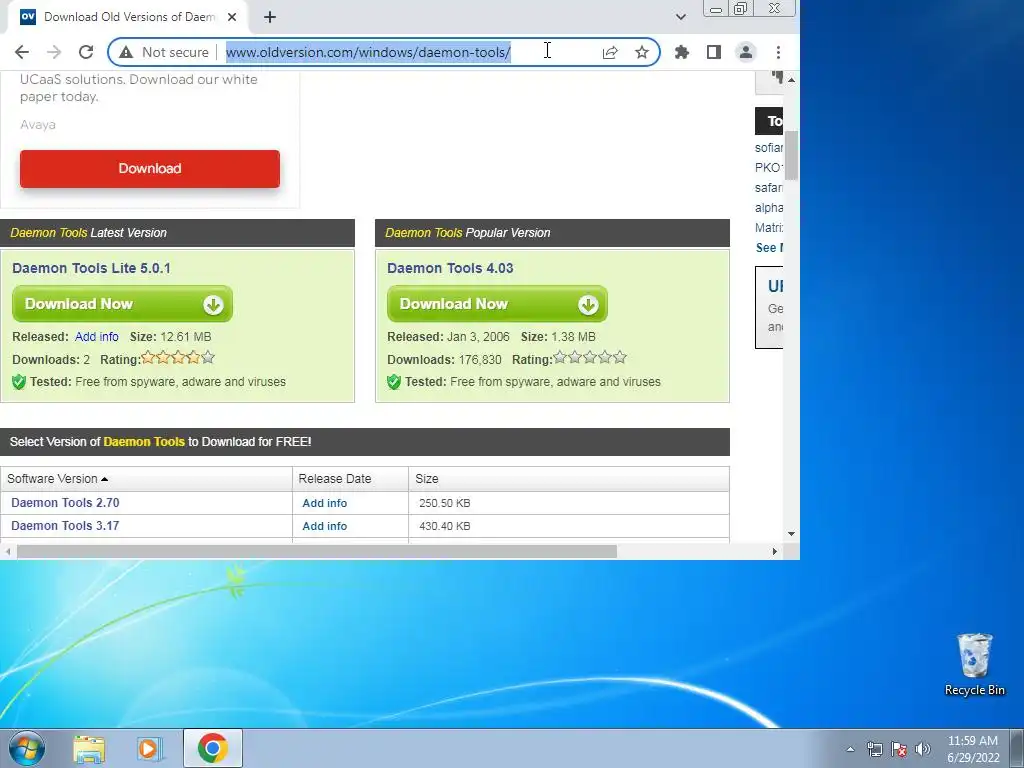Share this page via share icon
The width and height of the screenshot is (1024, 768).
pyautogui.click(x=610, y=52)
